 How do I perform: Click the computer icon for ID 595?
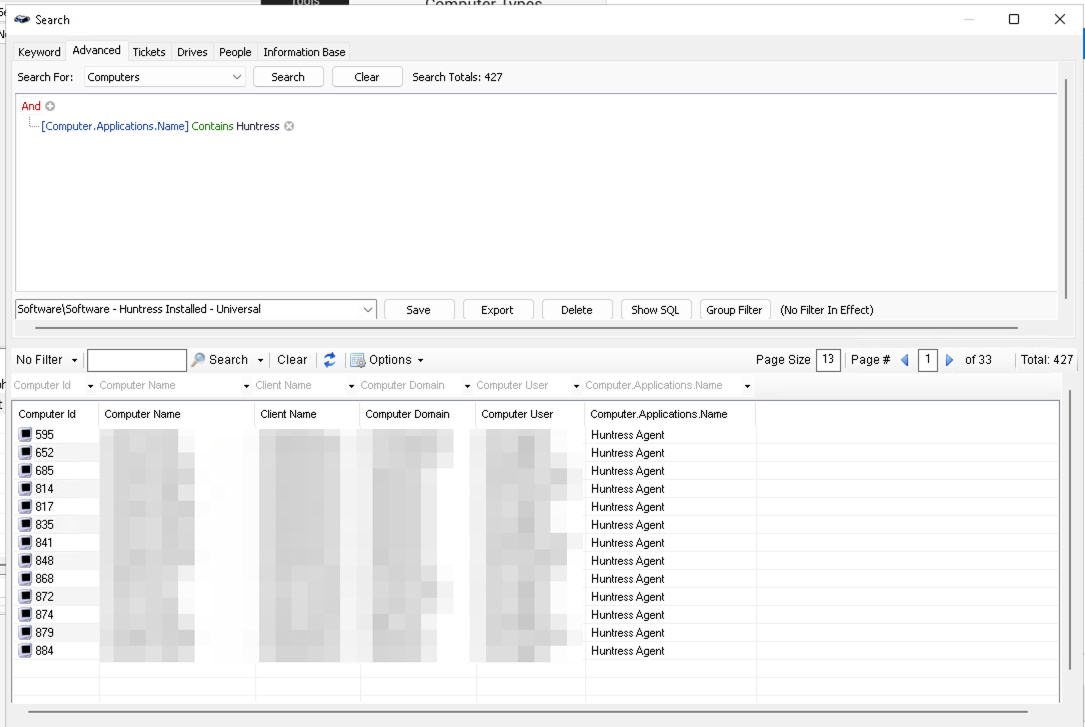coord(26,434)
